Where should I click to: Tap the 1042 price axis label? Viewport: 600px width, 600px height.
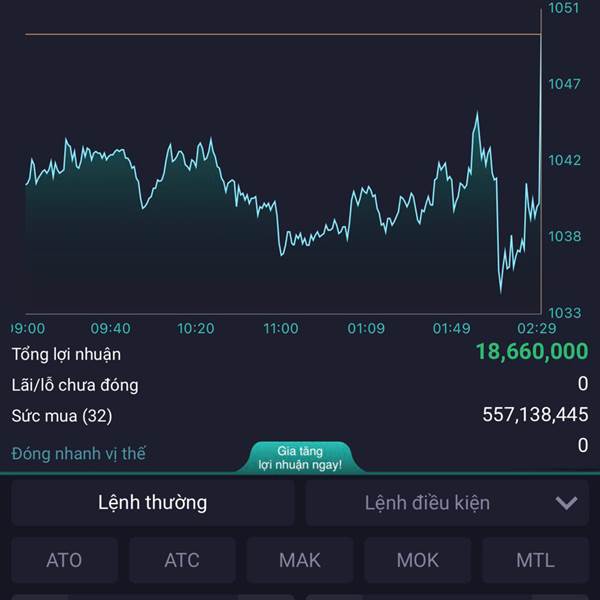(x=564, y=160)
